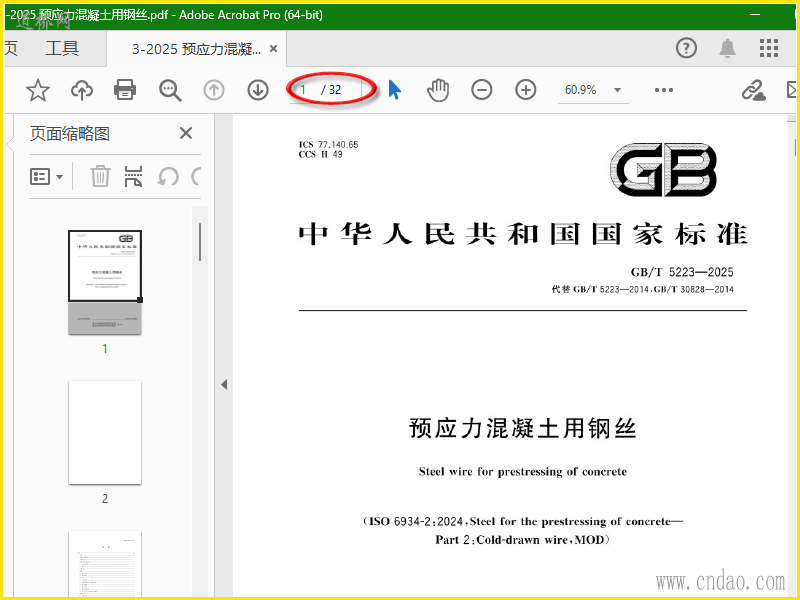Close the 3-2025 预应力混凝 document tab
Image resolution: width=800 pixels, height=600 pixels.
(x=273, y=49)
